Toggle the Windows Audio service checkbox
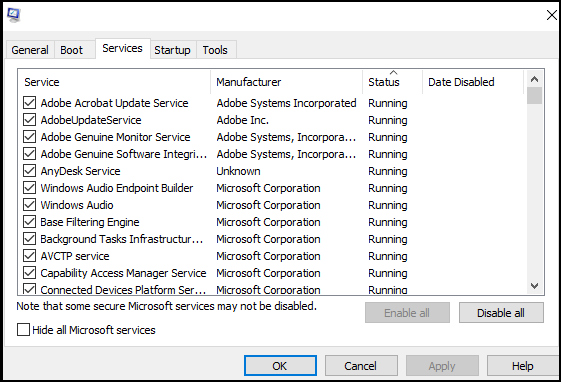This screenshot has width=561, height=382. (x=29, y=205)
